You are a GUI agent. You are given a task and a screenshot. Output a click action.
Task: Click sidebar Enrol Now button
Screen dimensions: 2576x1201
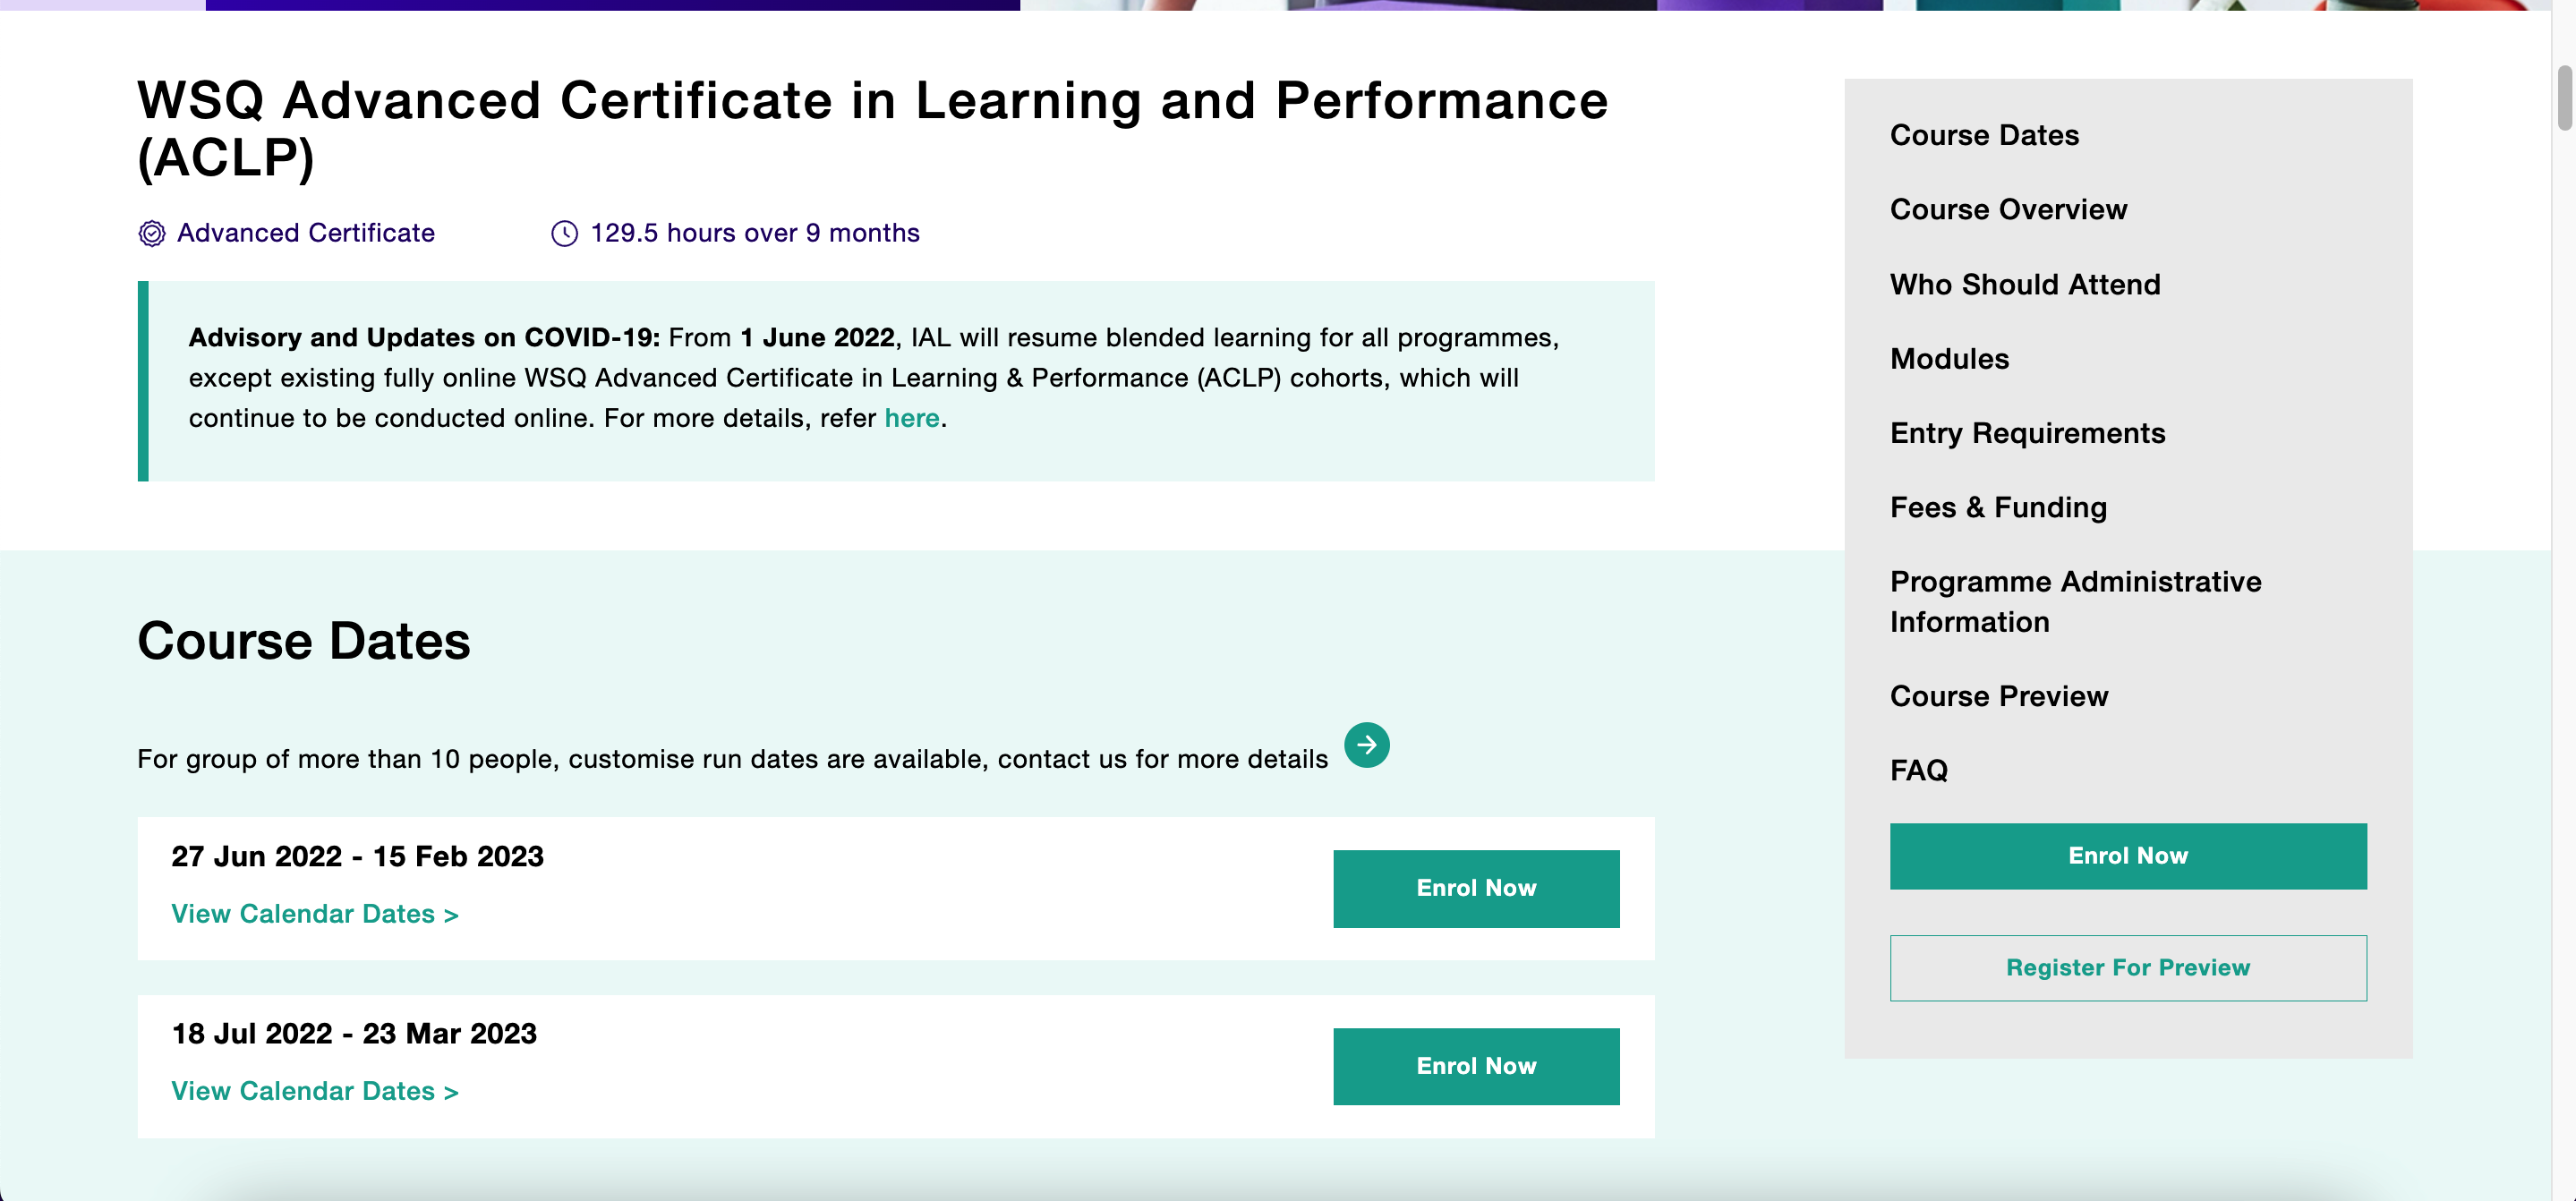click(2128, 856)
